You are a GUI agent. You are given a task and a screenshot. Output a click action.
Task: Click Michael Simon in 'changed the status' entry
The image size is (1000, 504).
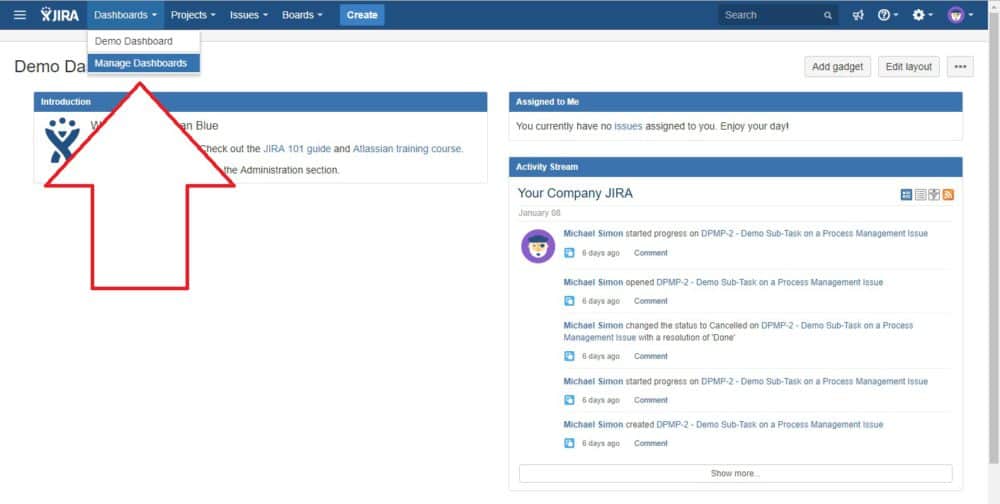[x=593, y=325]
